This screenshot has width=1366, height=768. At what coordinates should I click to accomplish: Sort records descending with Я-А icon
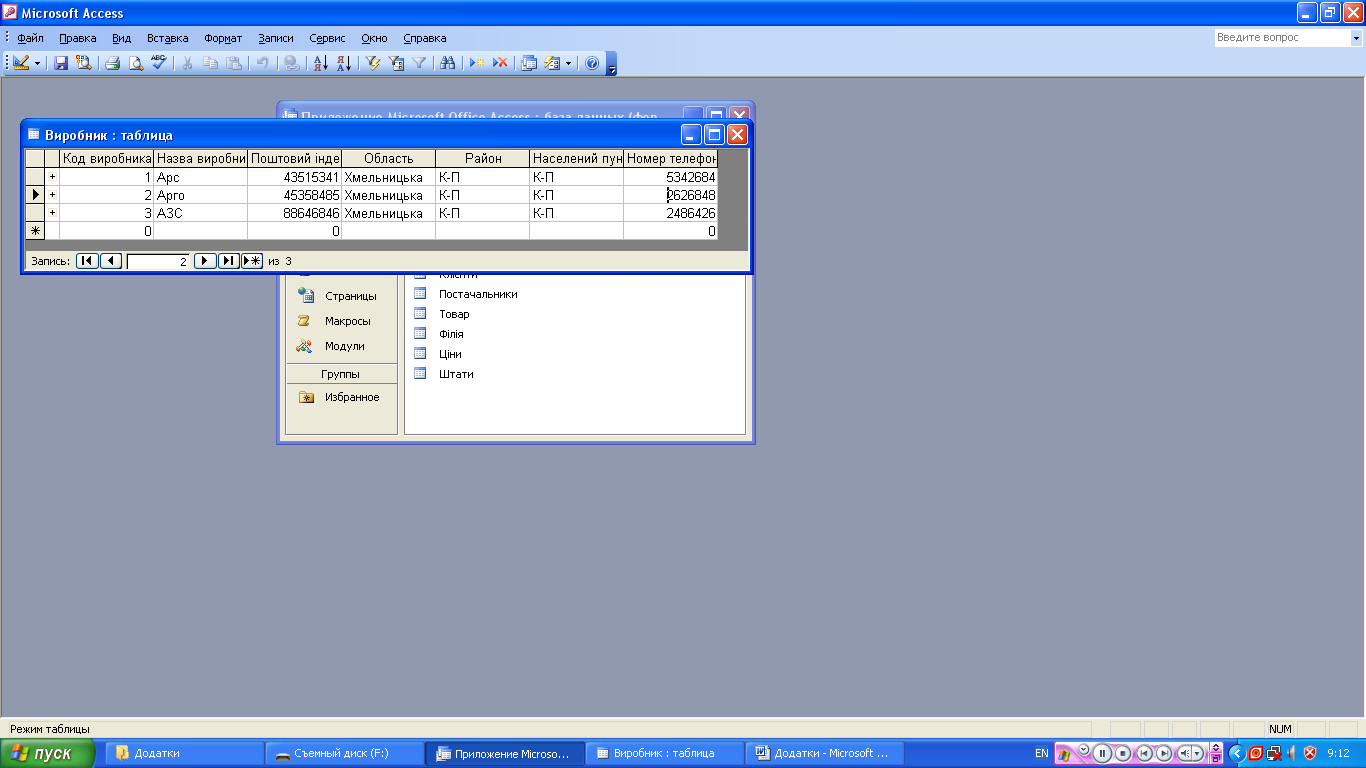pyautogui.click(x=344, y=62)
